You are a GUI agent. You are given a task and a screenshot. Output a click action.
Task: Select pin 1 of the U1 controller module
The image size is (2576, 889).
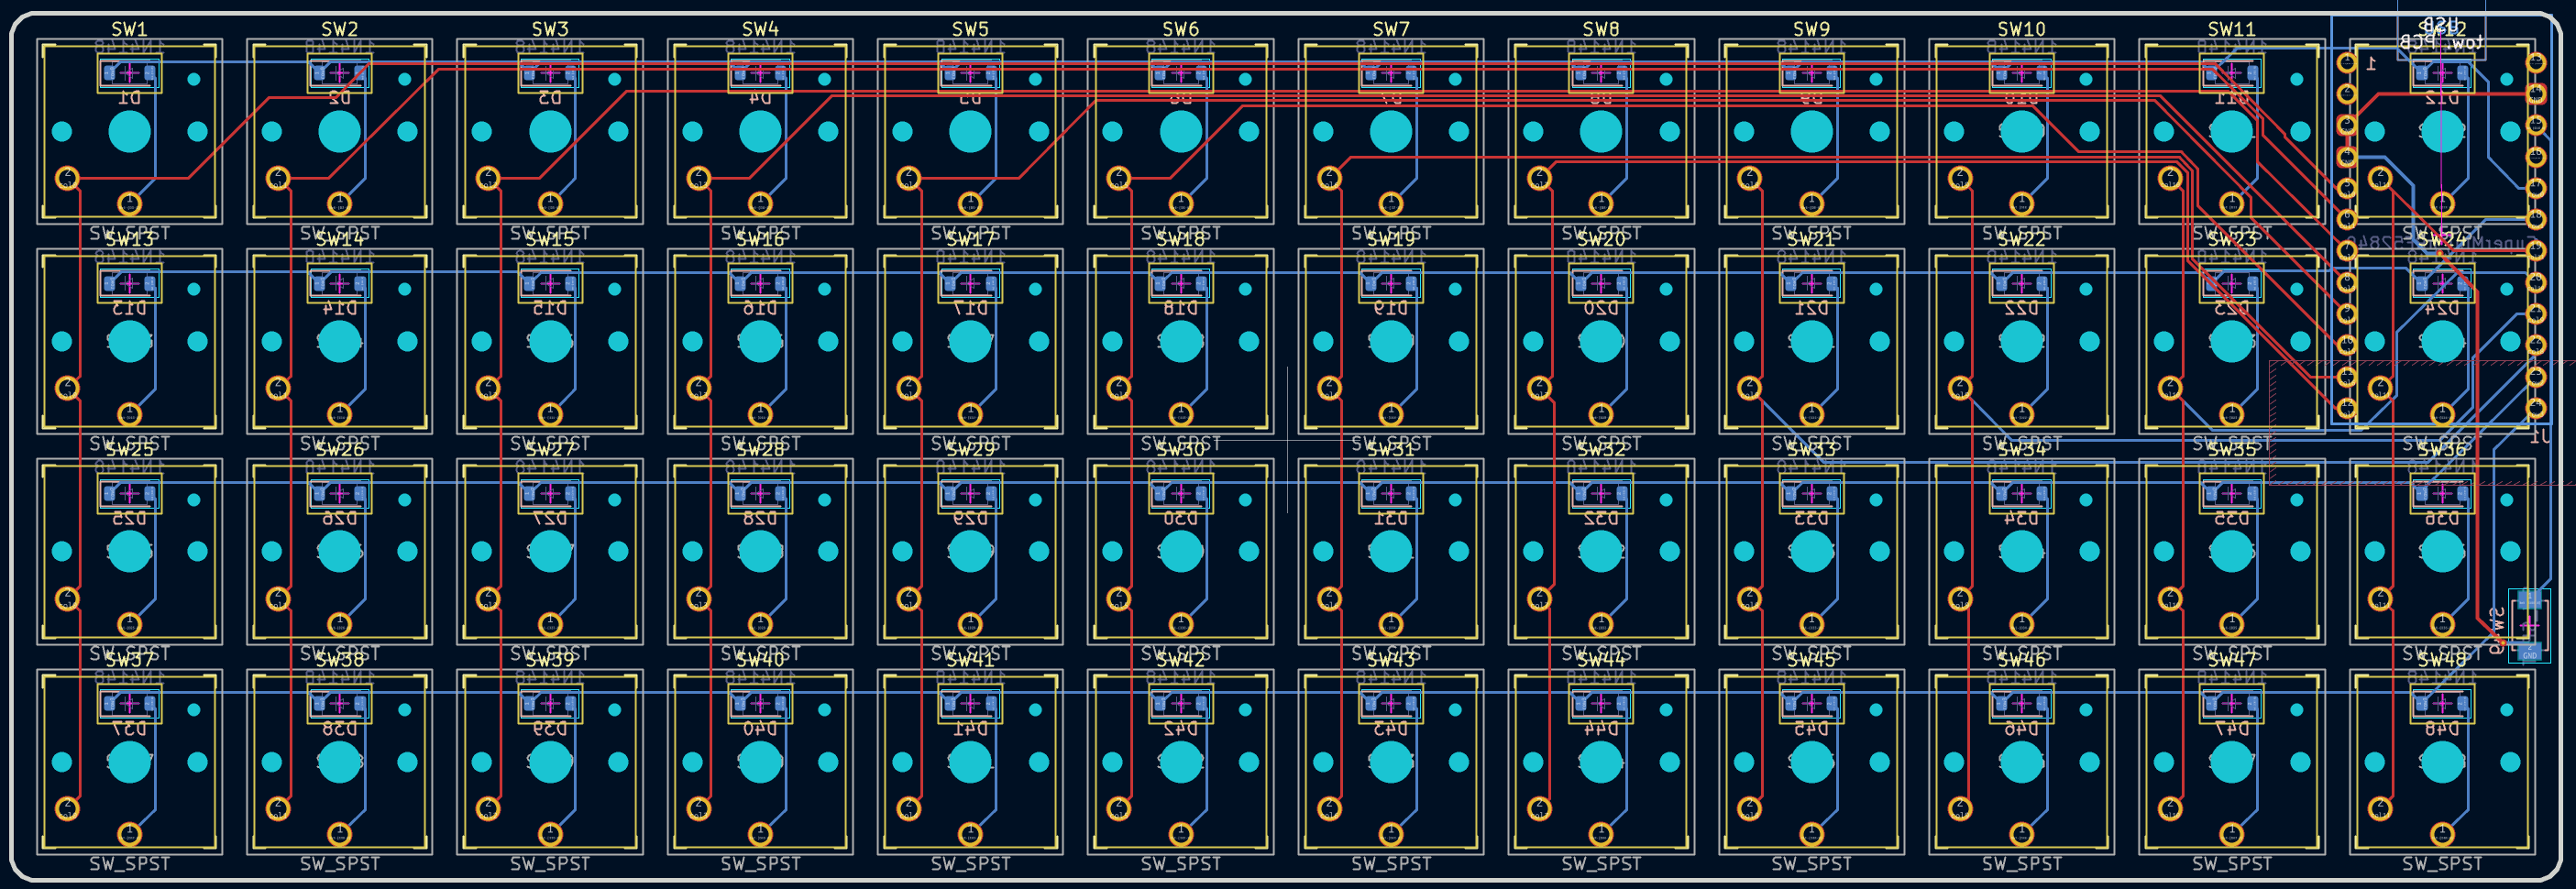(2346, 63)
